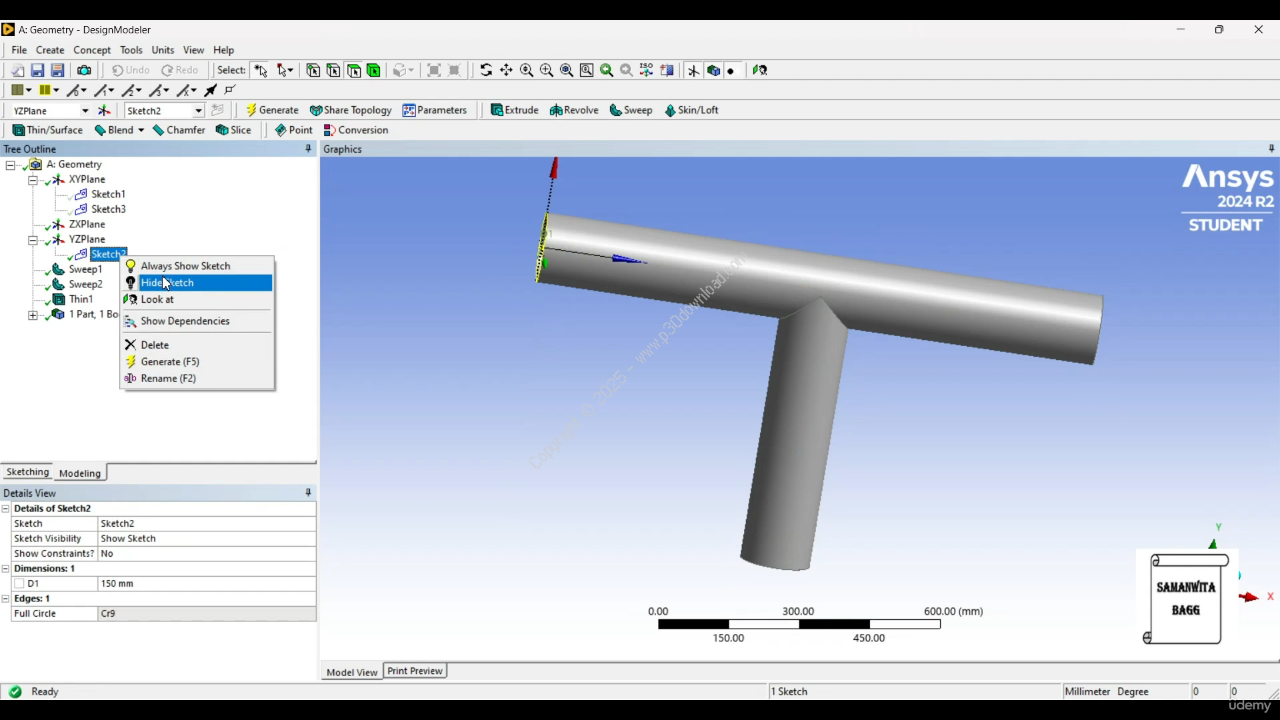Click the rightmost Display Vertices icon
This screenshot has height=720, width=1280.
click(230, 90)
